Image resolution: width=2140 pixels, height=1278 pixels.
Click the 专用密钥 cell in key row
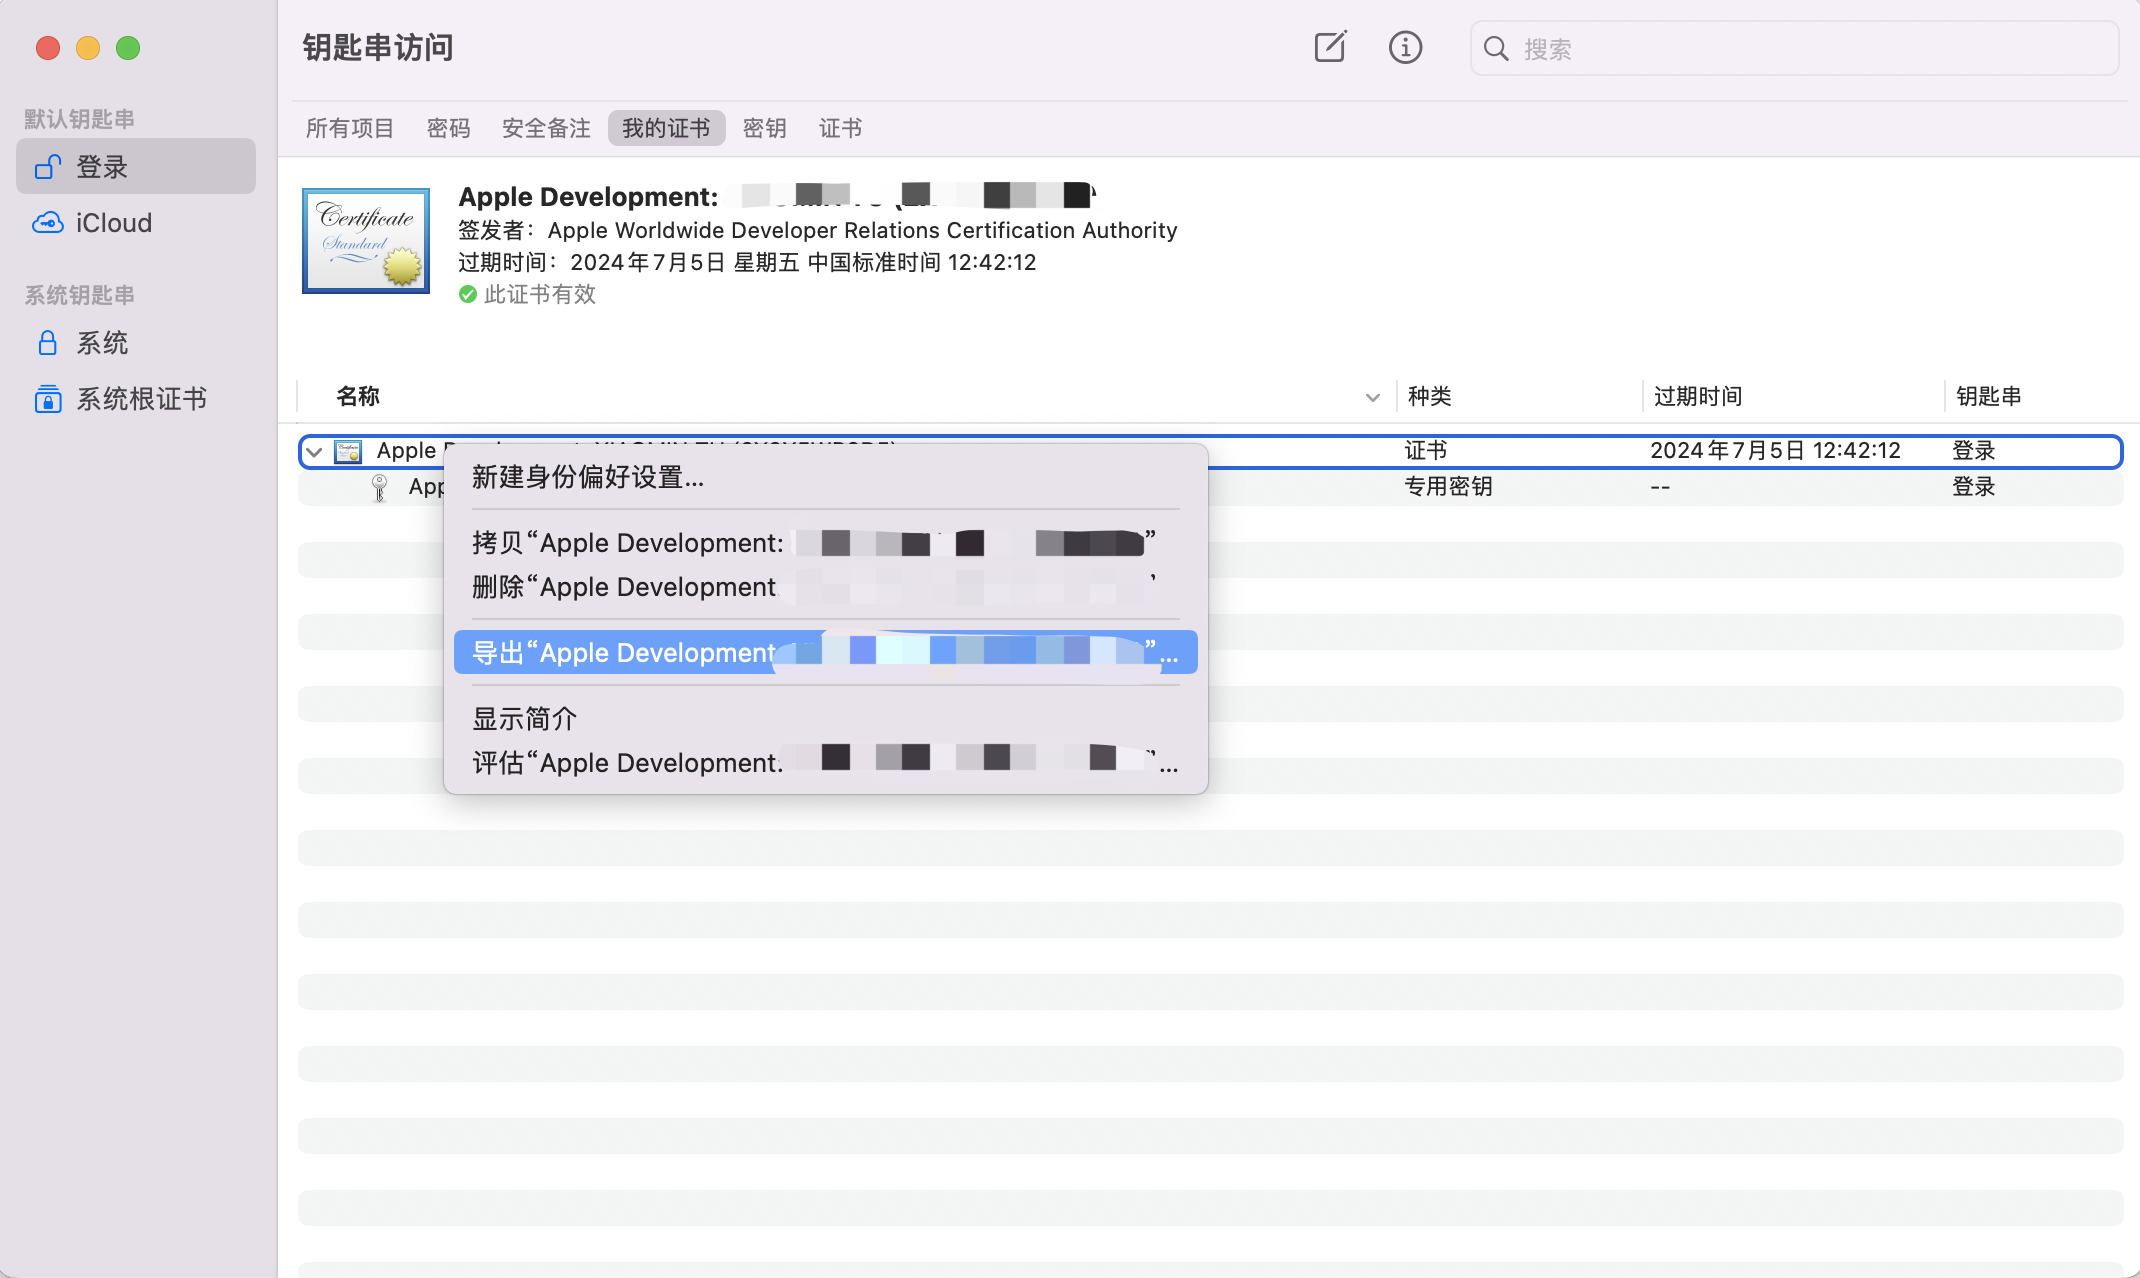1448,487
